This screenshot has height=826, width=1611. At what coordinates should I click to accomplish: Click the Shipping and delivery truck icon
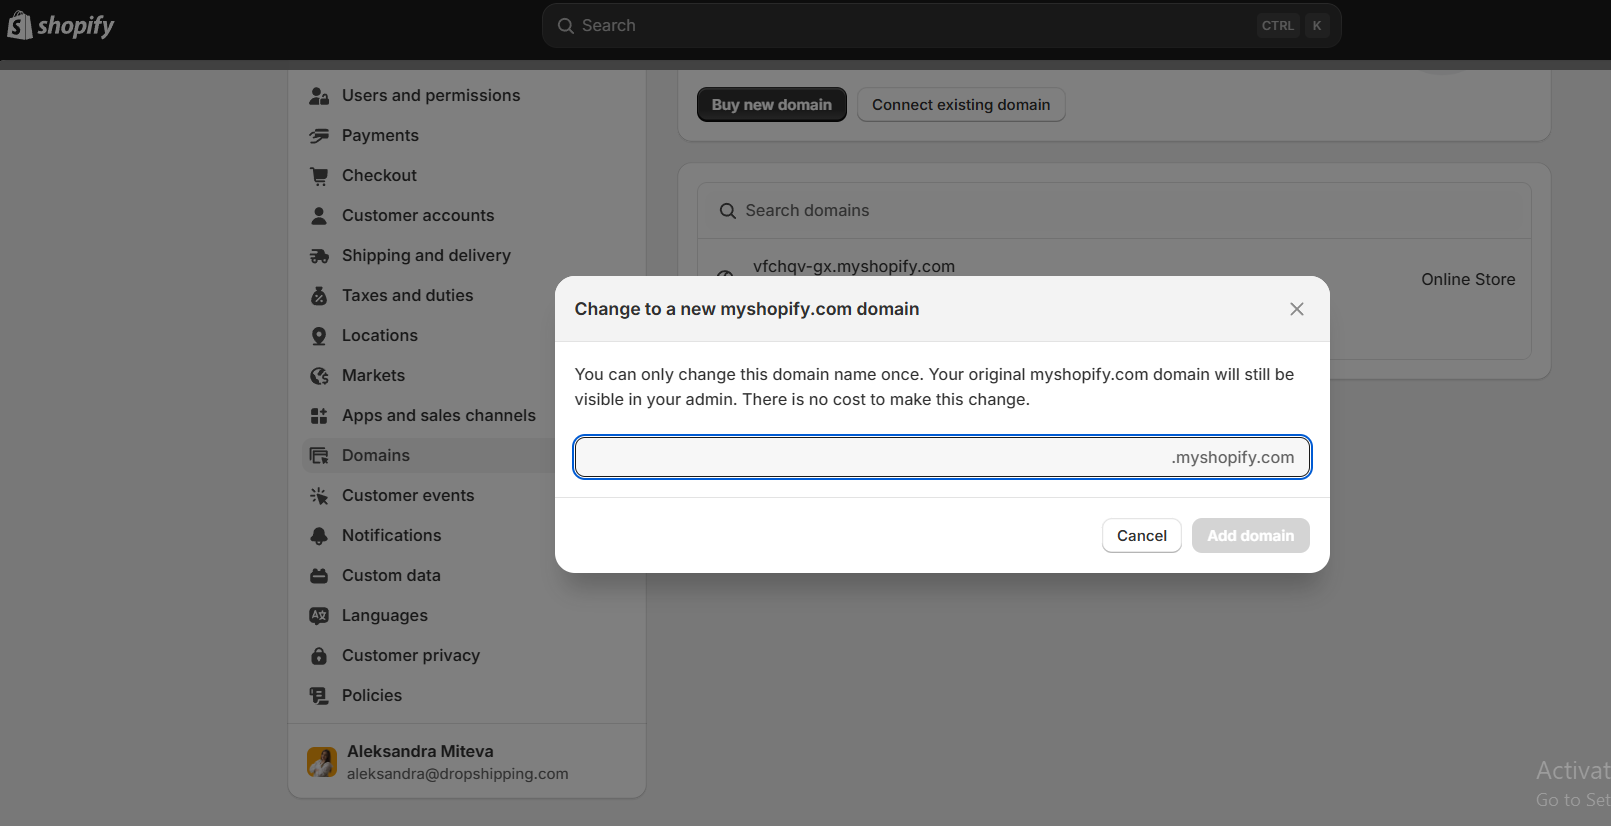[319, 256]
